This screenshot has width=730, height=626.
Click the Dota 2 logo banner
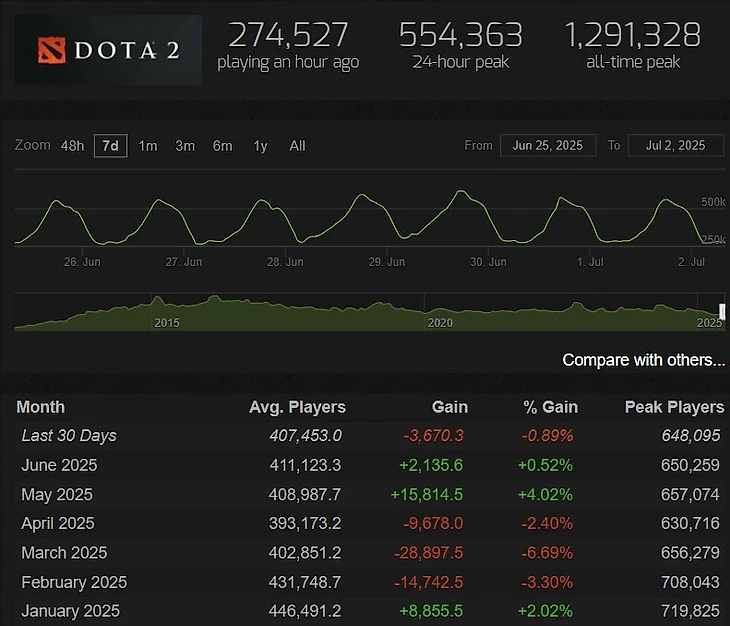pyautogui.click(x=108, y=49)
